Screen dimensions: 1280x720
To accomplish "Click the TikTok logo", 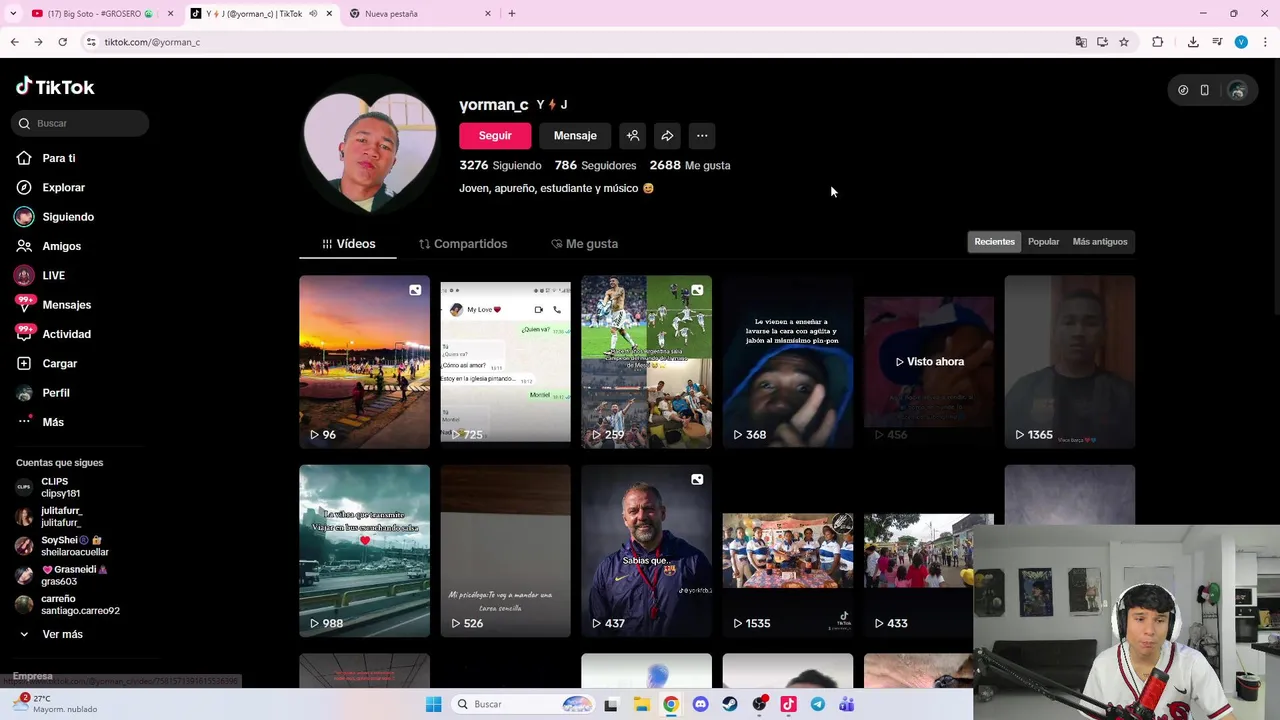I will point(55,87).
